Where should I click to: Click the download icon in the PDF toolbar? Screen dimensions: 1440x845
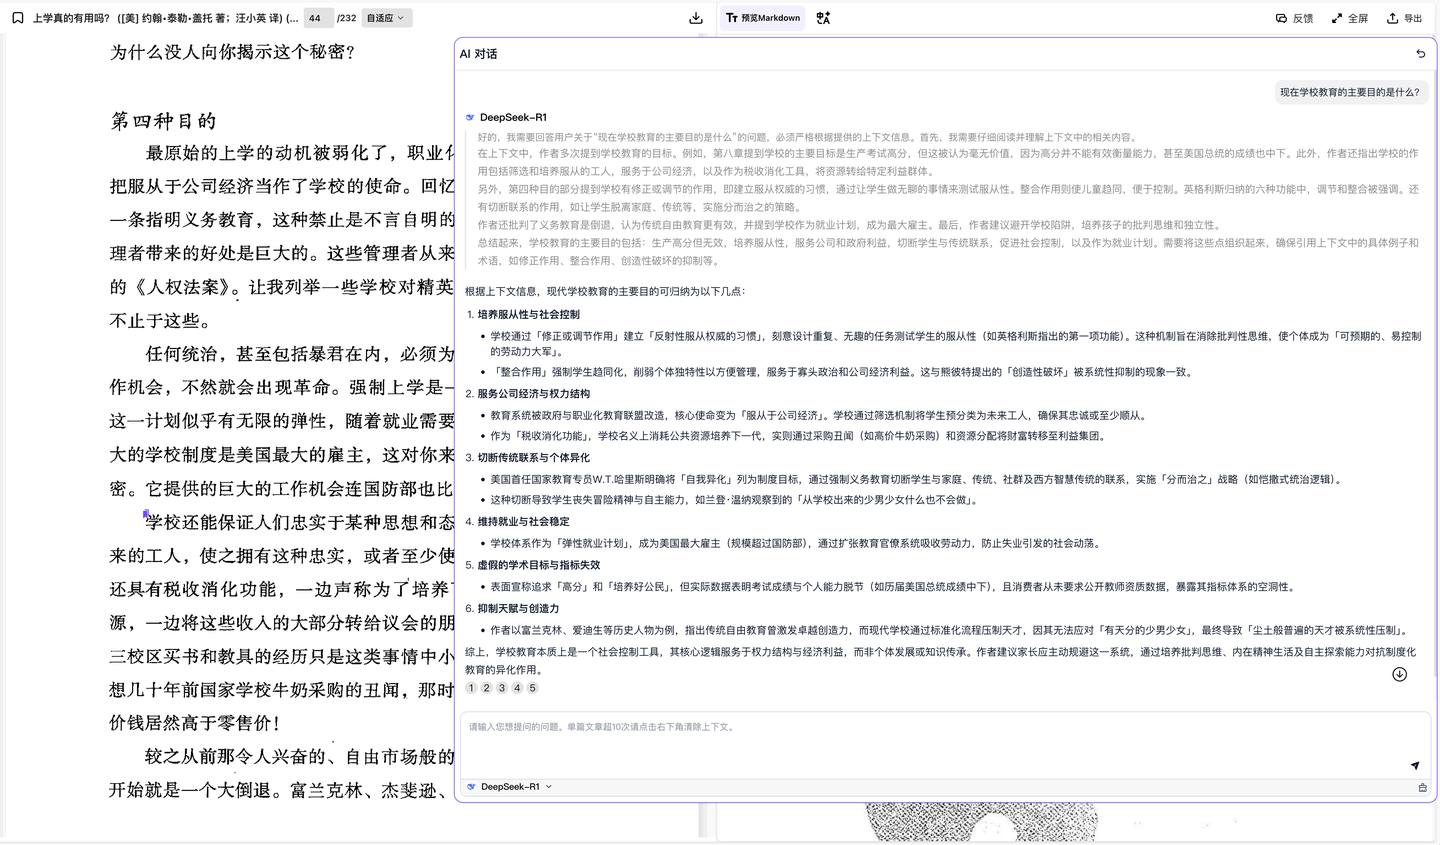696,18
